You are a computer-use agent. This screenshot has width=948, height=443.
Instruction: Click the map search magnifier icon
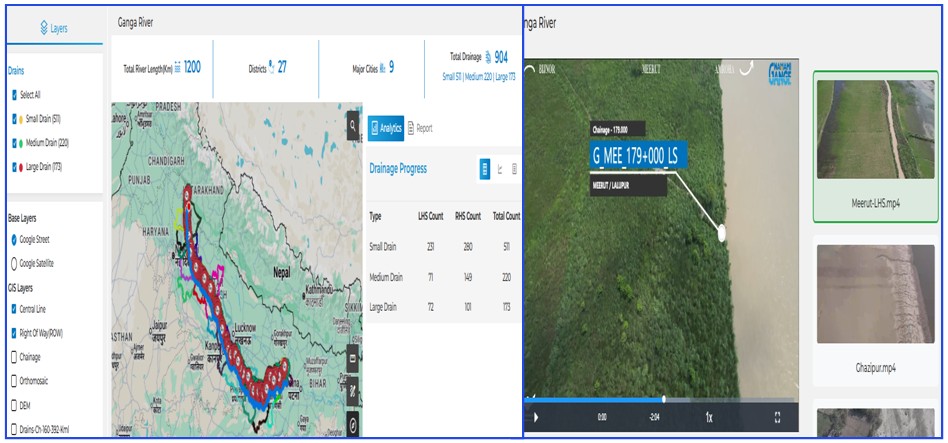point(353,125)
